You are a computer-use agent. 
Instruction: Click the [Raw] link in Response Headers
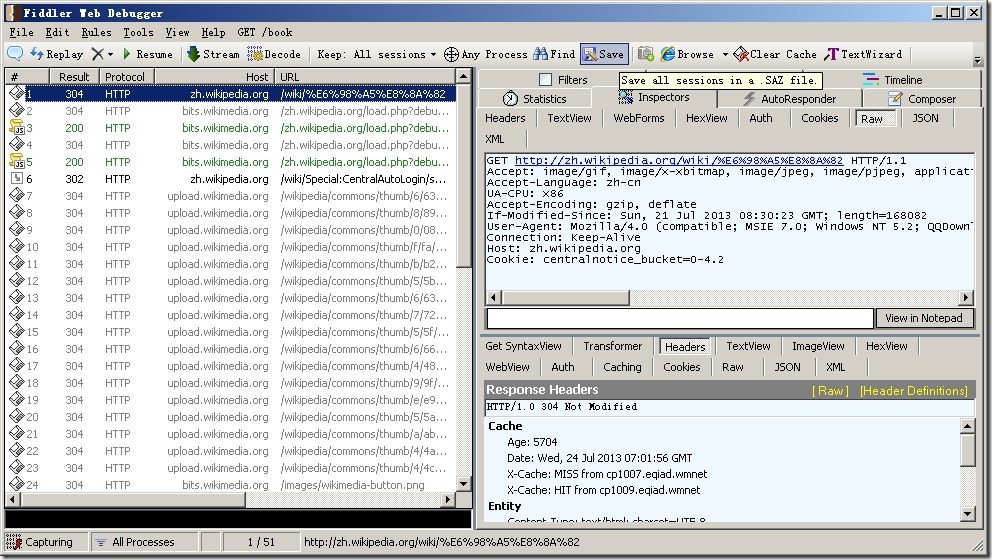[830, 390]
